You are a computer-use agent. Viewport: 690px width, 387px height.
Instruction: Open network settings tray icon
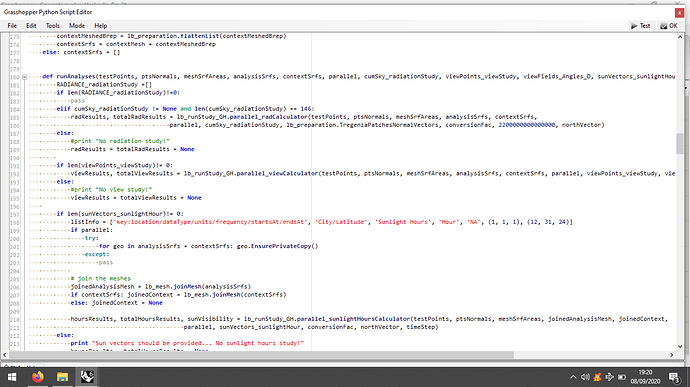(x=609, y=377)
